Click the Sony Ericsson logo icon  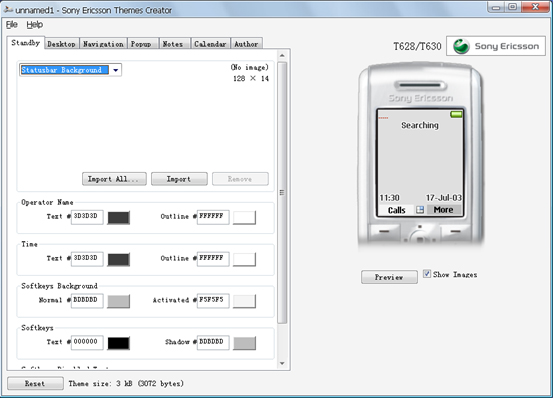coord(461,46)
